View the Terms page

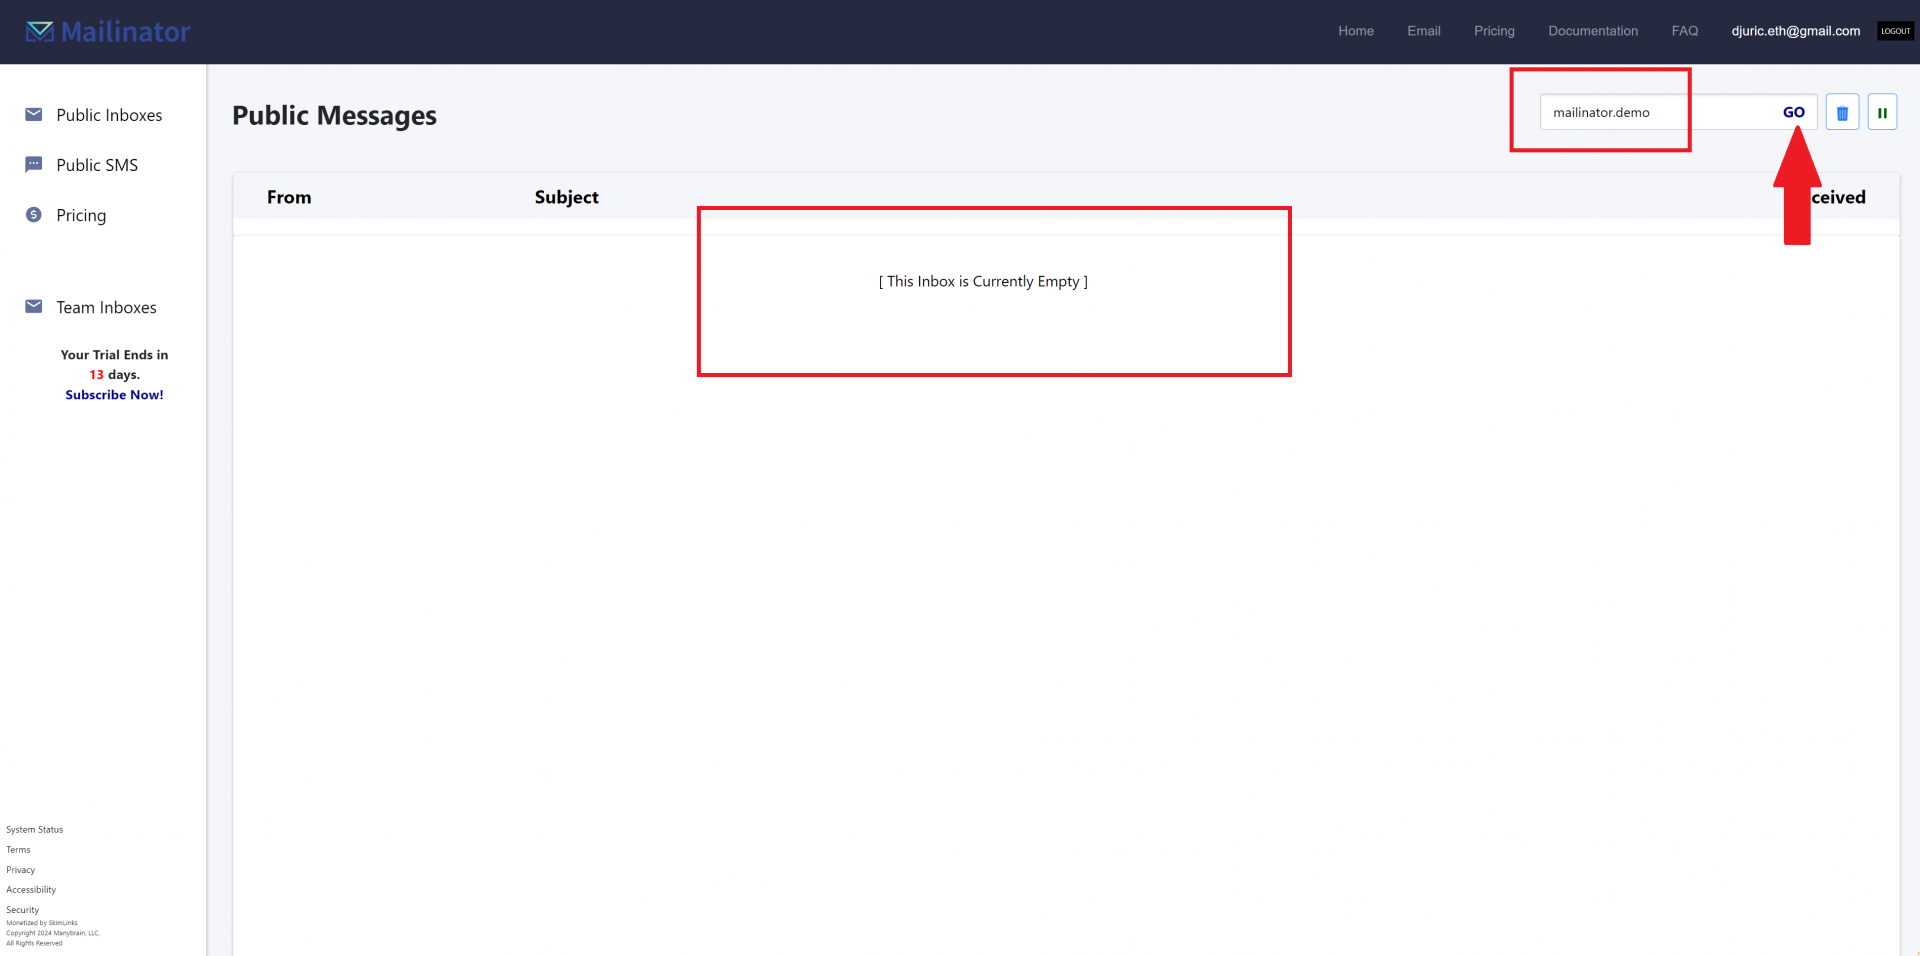(x=17, y=849)
